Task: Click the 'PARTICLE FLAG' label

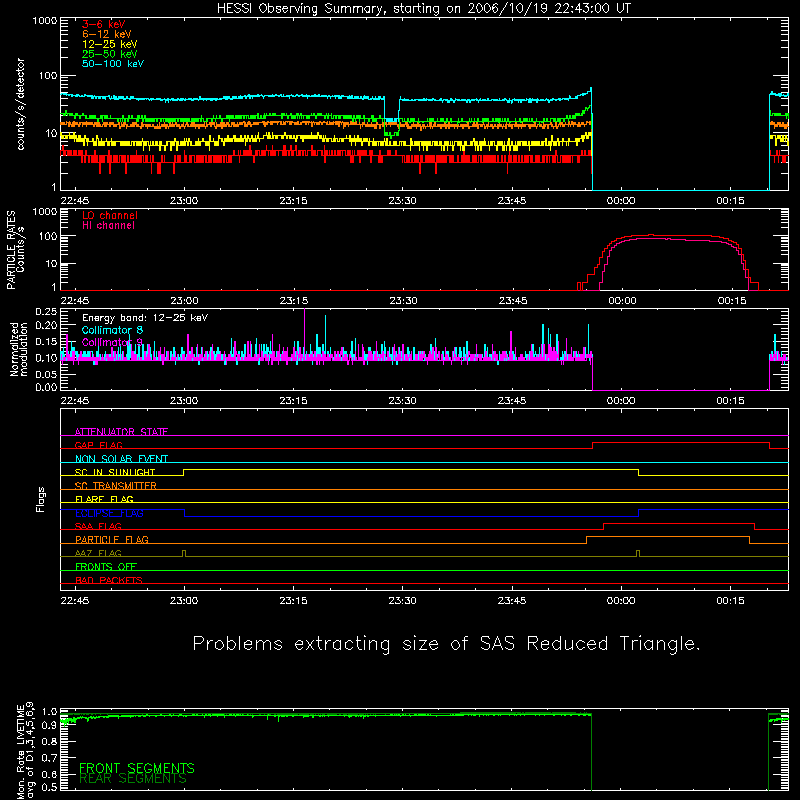Action: (112, 539)
